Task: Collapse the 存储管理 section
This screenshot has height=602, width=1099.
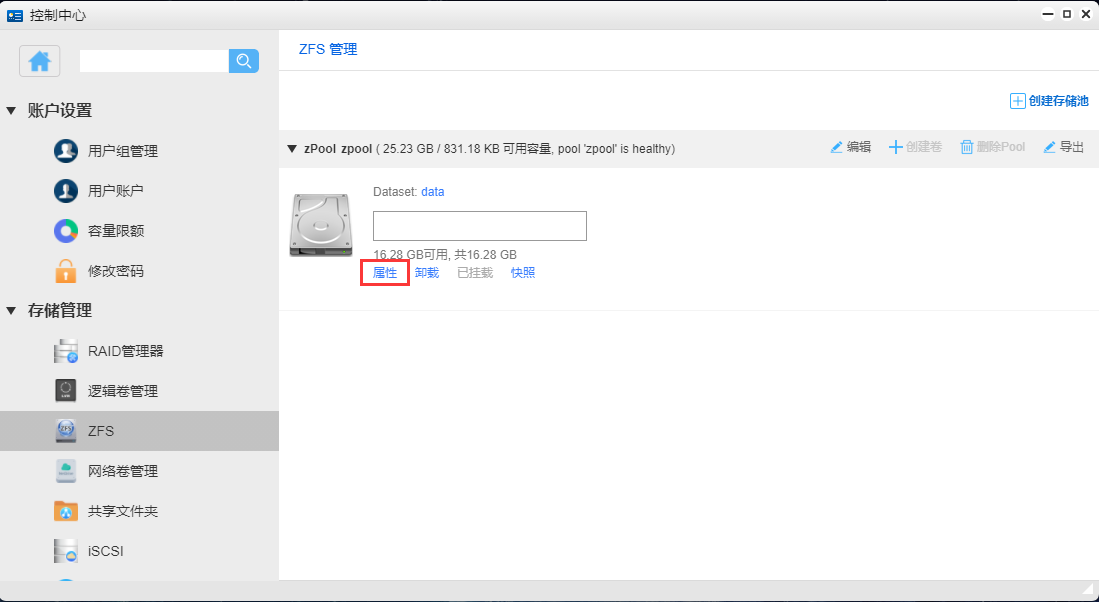Action: 11,310
